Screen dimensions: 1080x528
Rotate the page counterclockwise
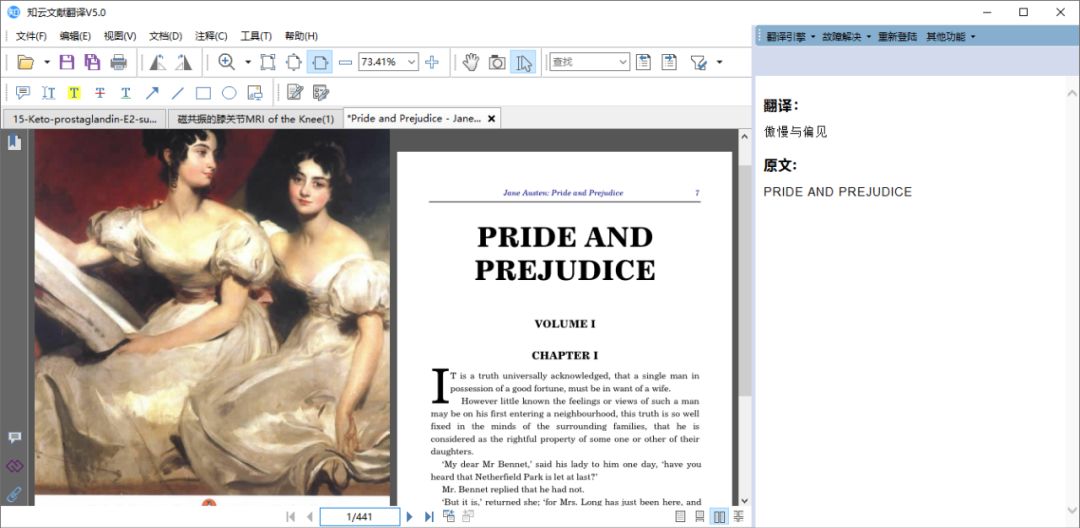[x=158, y=63]
